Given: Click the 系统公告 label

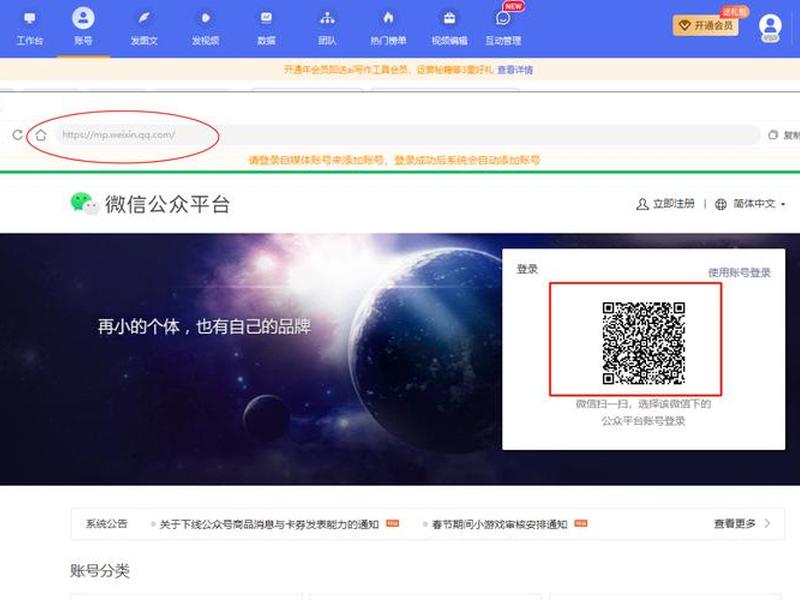Looking at the screenshot, I should (106, 524).
